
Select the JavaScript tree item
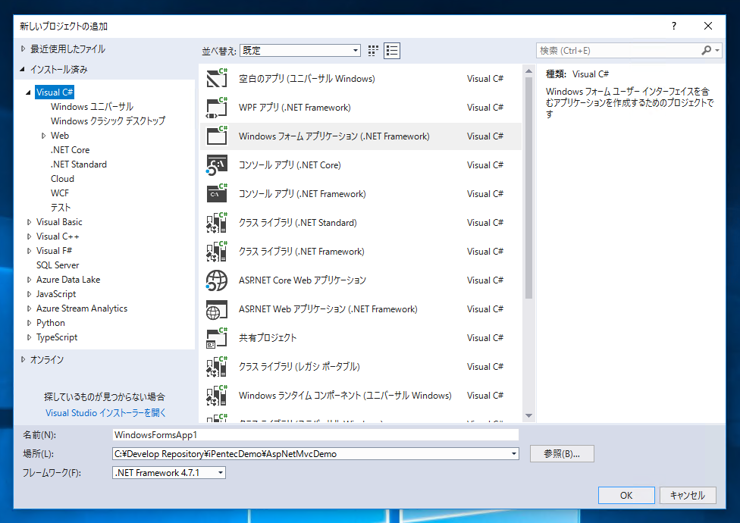tap(56, 294)
